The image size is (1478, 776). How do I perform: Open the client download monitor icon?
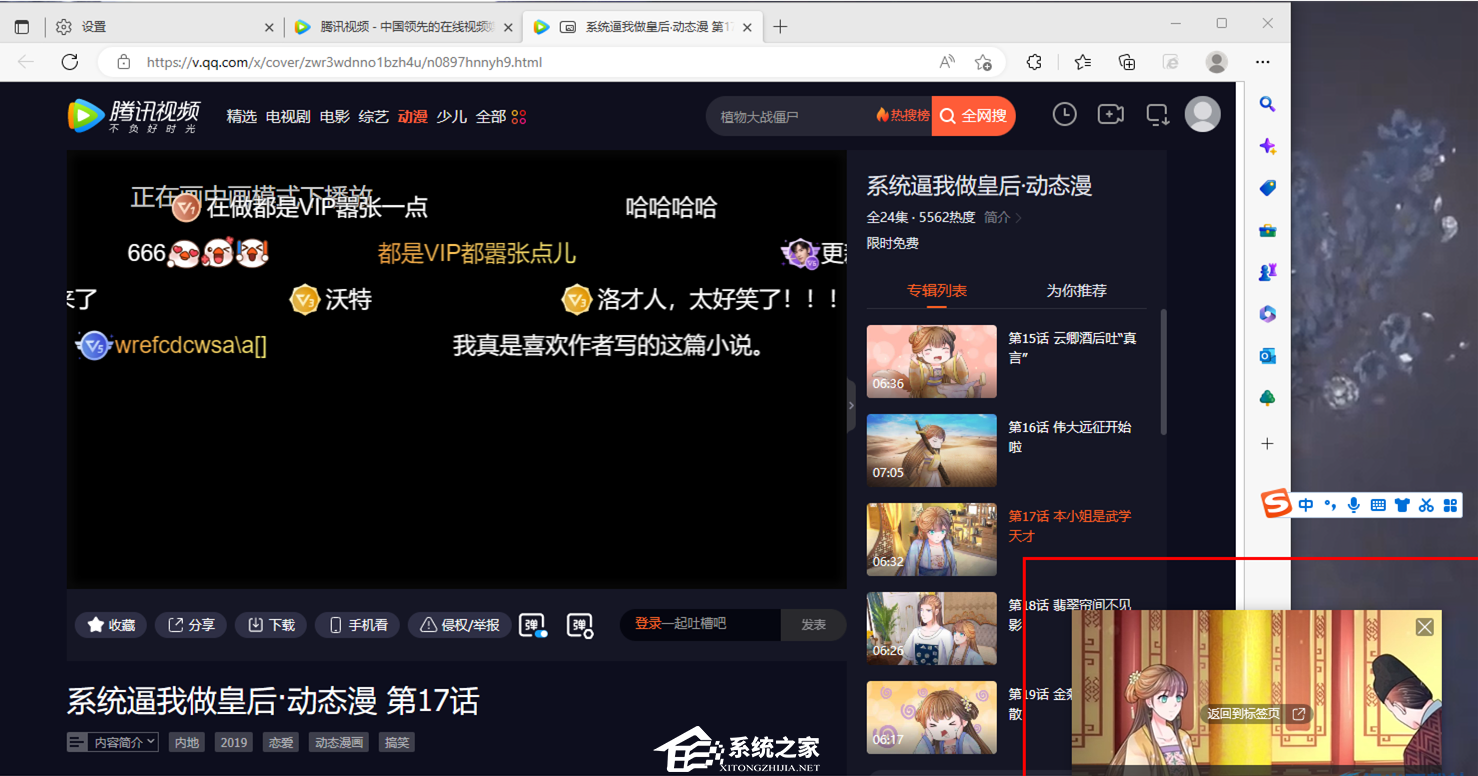(x=1158, y=115)
